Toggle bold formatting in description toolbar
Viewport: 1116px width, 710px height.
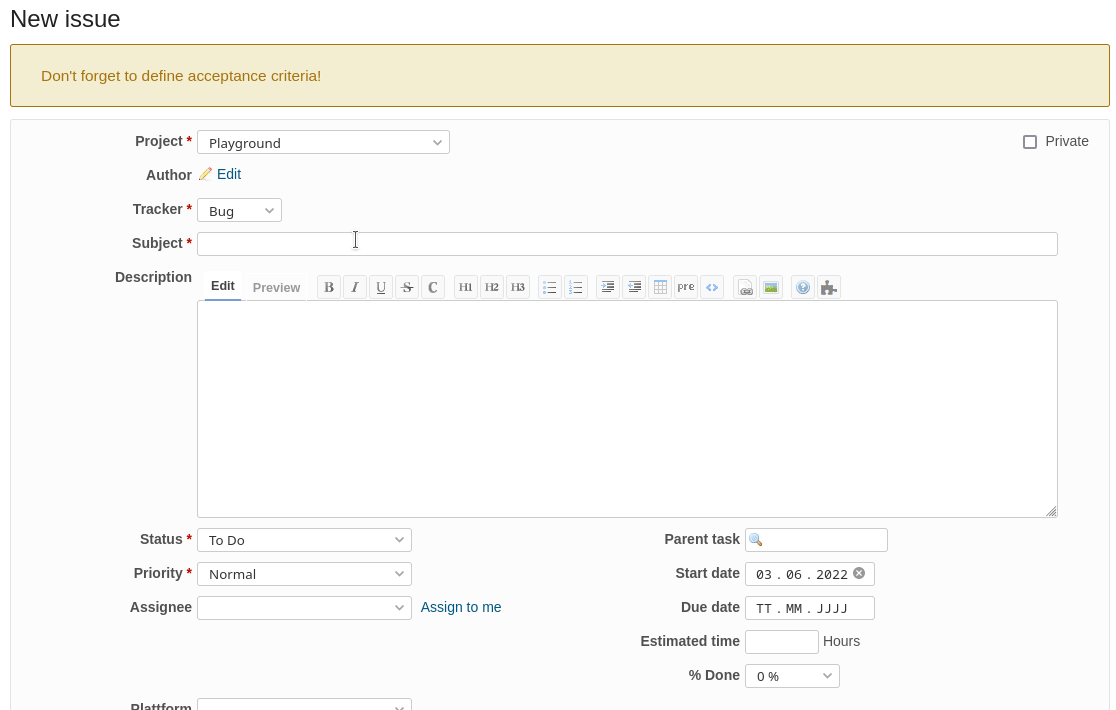click(x=329, y=288)
